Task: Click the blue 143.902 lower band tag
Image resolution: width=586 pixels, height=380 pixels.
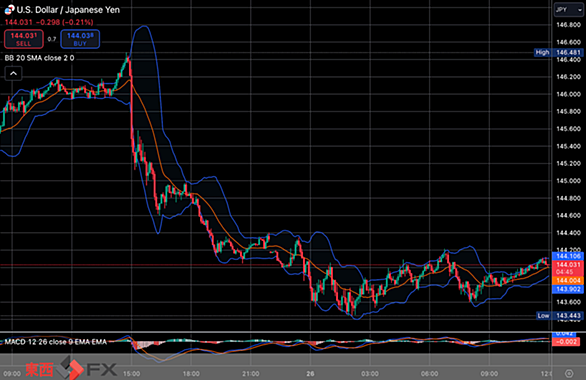Action: pos(568,289)
